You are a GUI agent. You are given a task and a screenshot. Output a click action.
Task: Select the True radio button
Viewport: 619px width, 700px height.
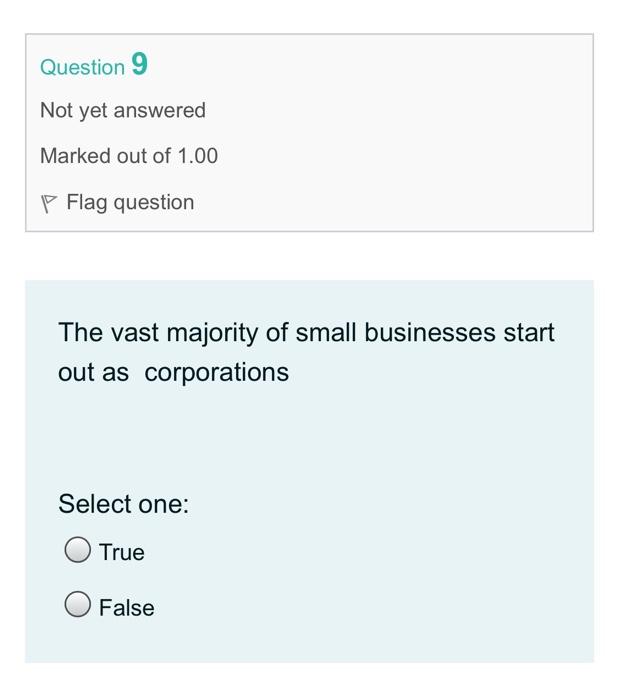[78, 551]
